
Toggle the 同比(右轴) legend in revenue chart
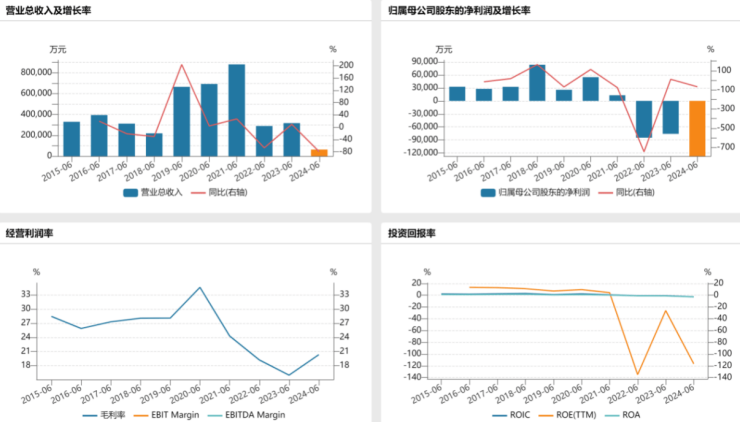(x=219, y=193)
